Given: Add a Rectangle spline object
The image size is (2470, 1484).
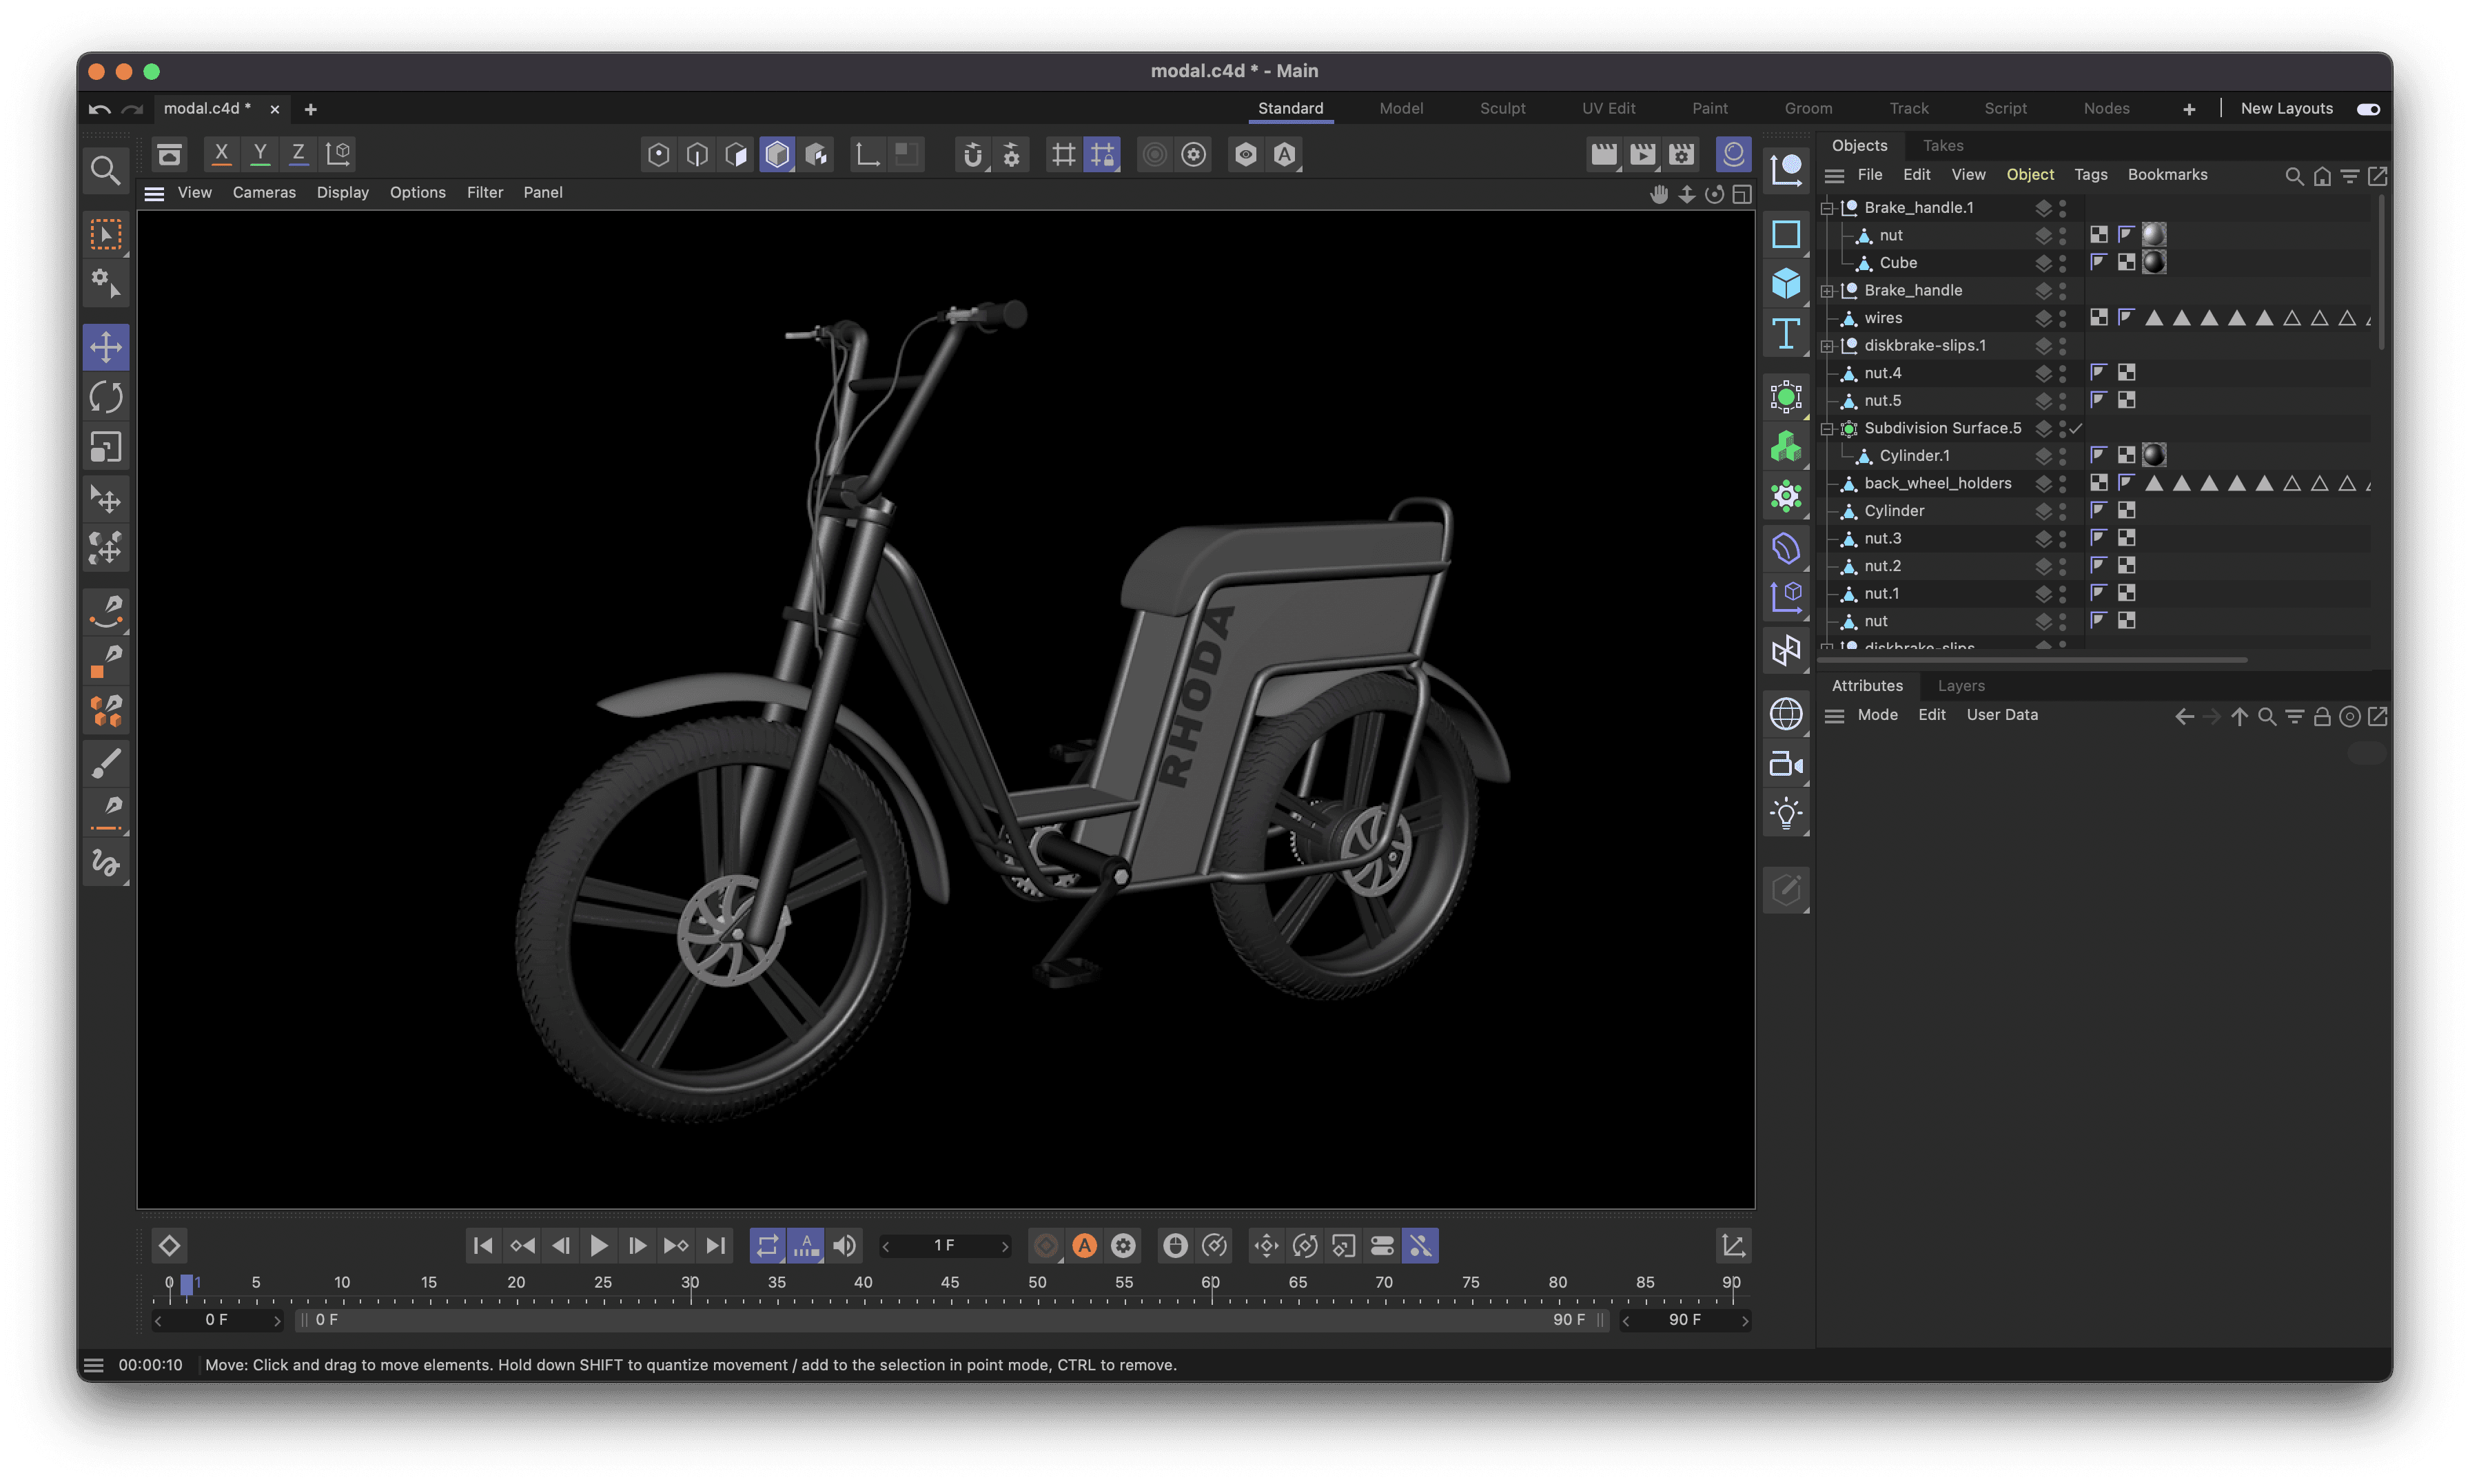Looking at the screenshot, I should [x=1786, y=234].
